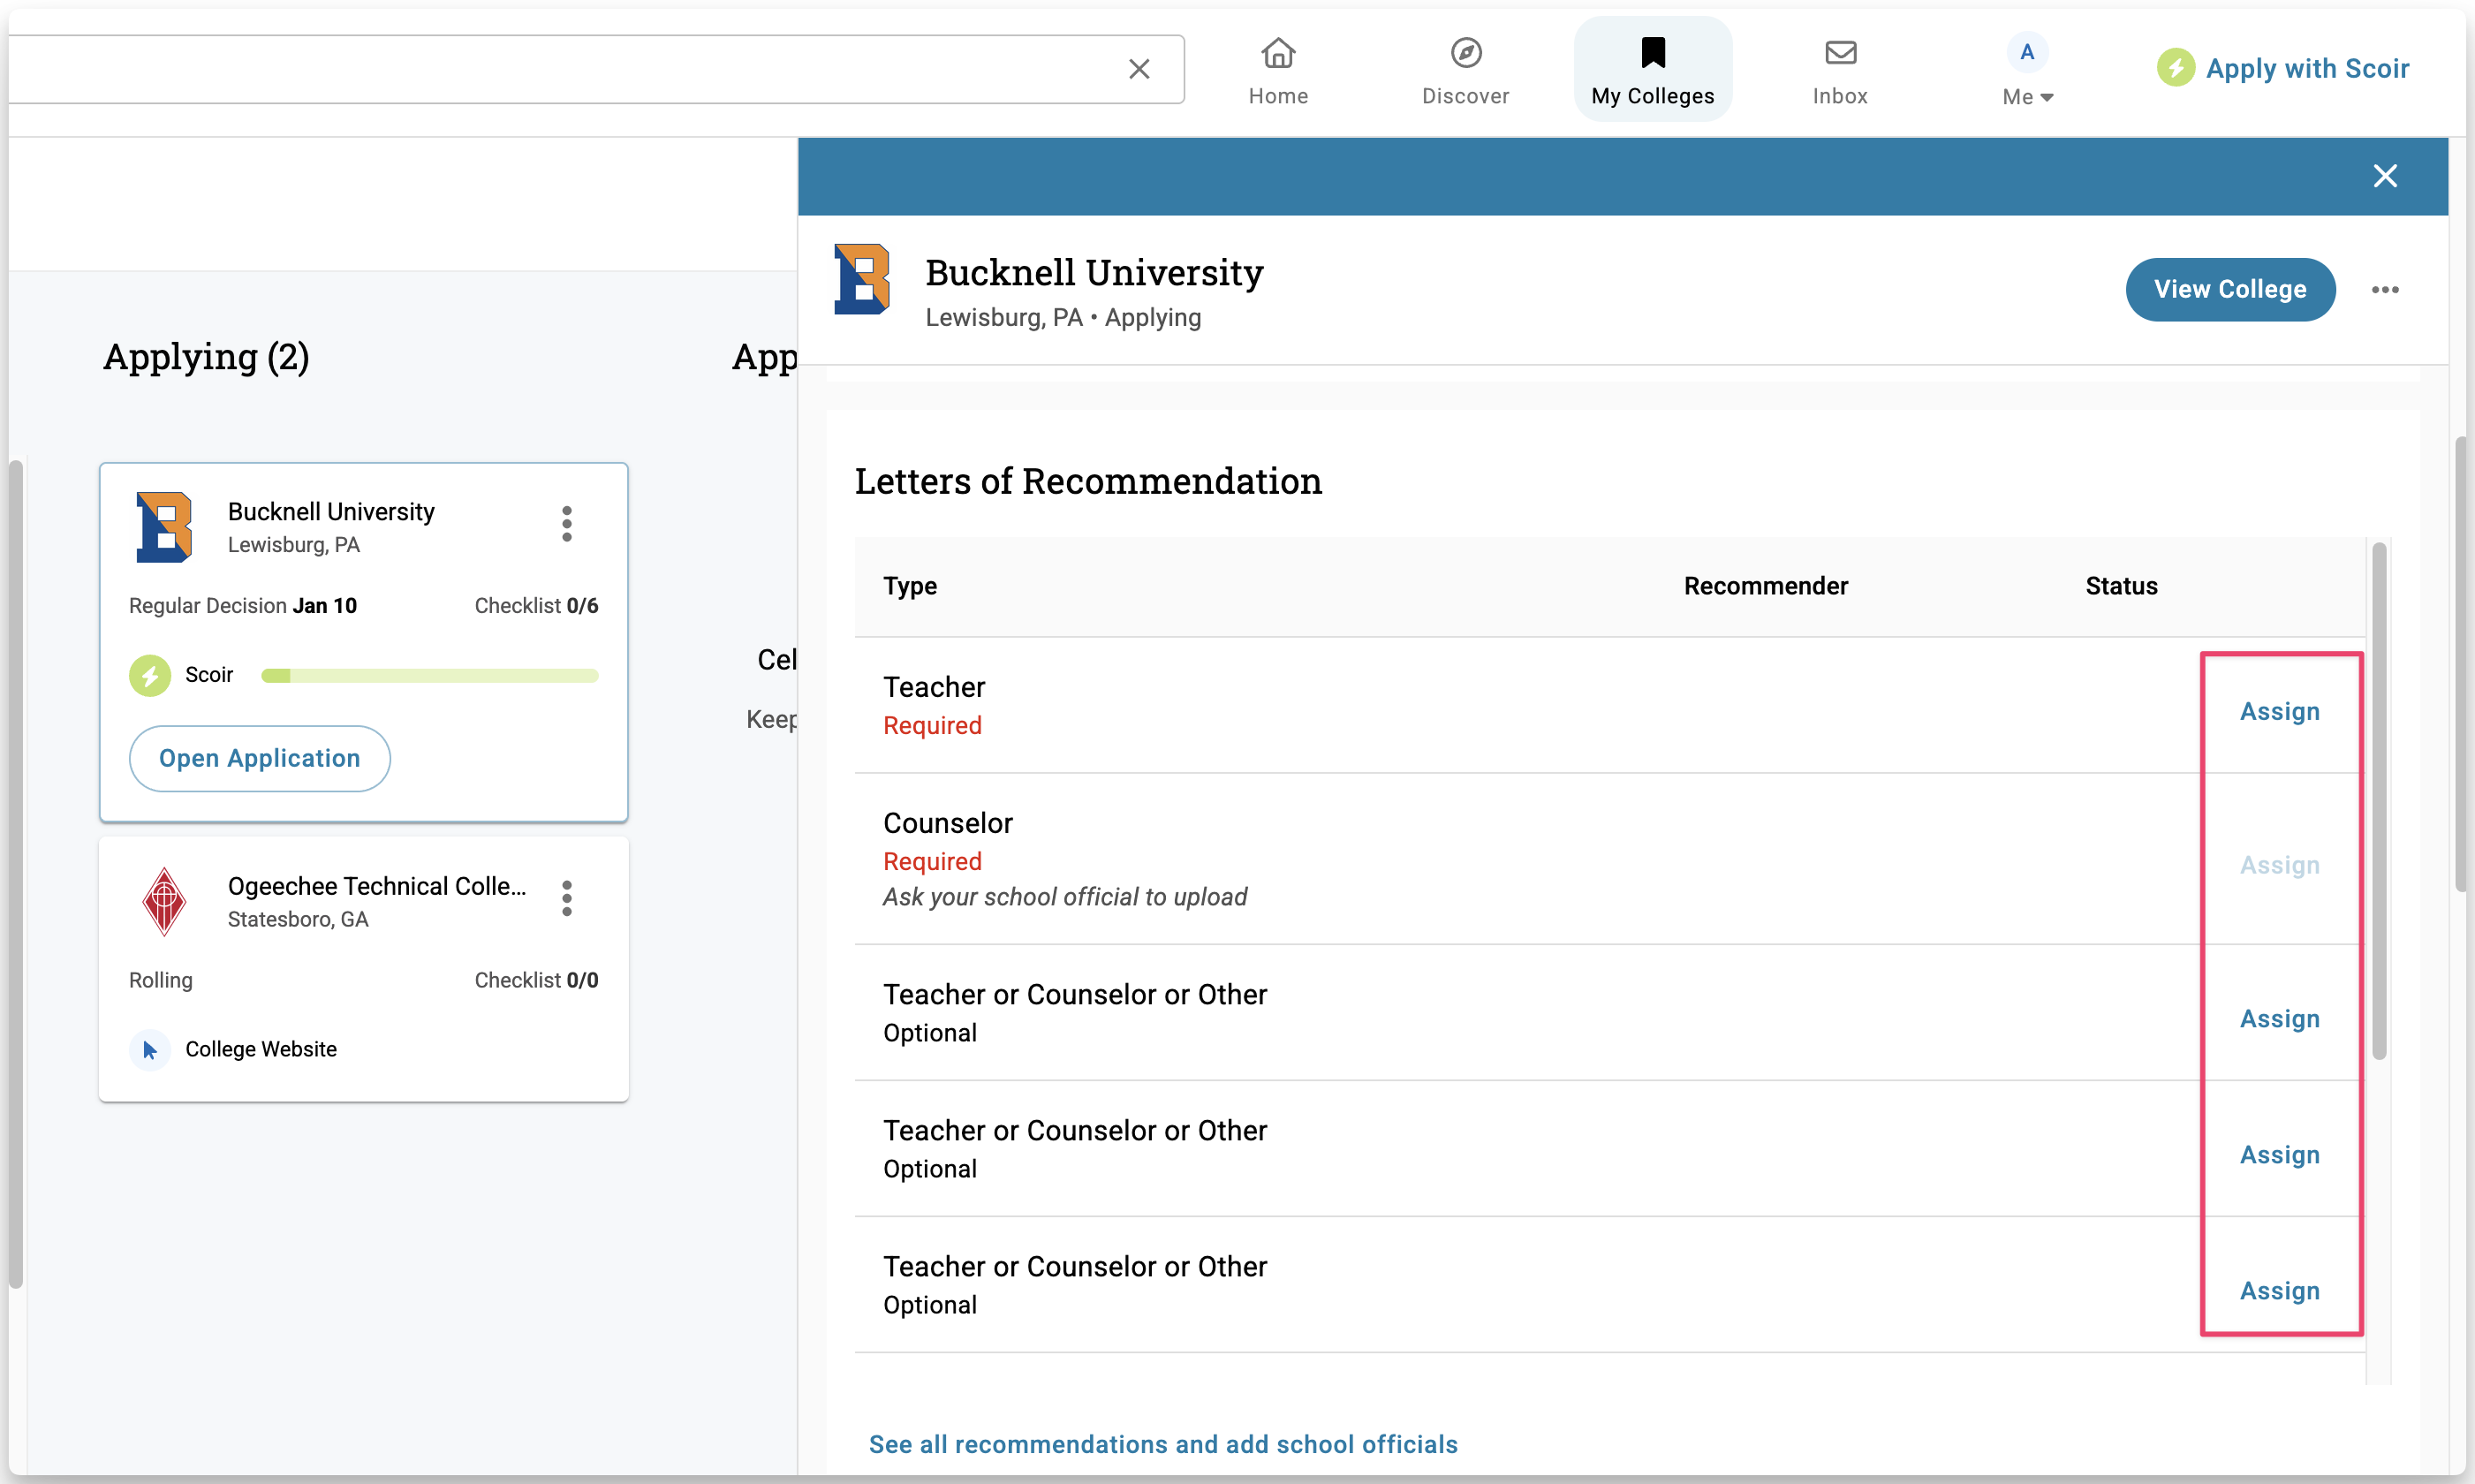Open three-dot menu on Bucknell card
This screenshot has width=2475, height=1484.
coord(567,524)
